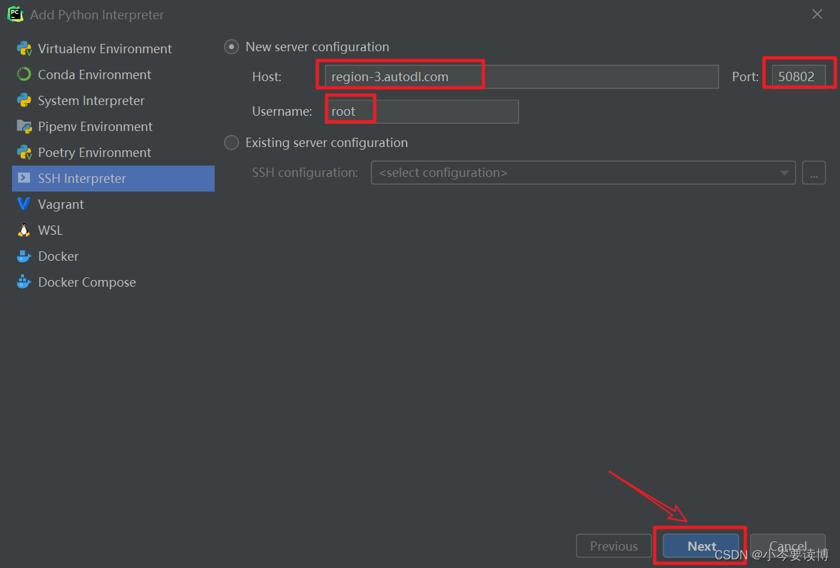Click the SSH Interpreter terminal icon
The width and height of the screenshot is (840, 568).
pyautogui.click(x=24, y=178)
